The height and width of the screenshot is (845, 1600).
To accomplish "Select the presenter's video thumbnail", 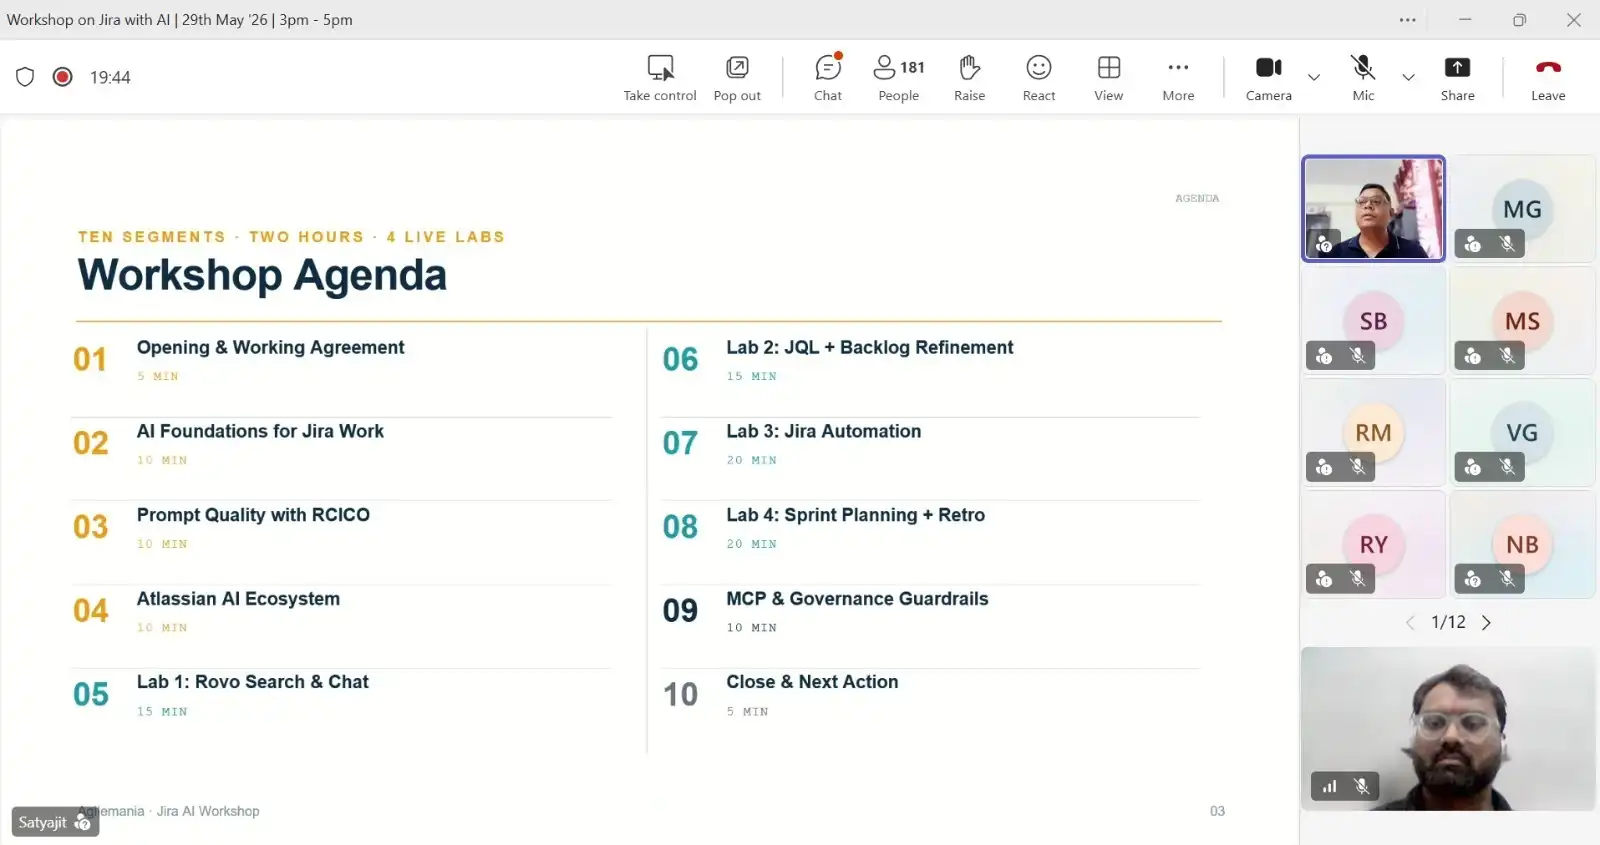I will [1373, 209].
